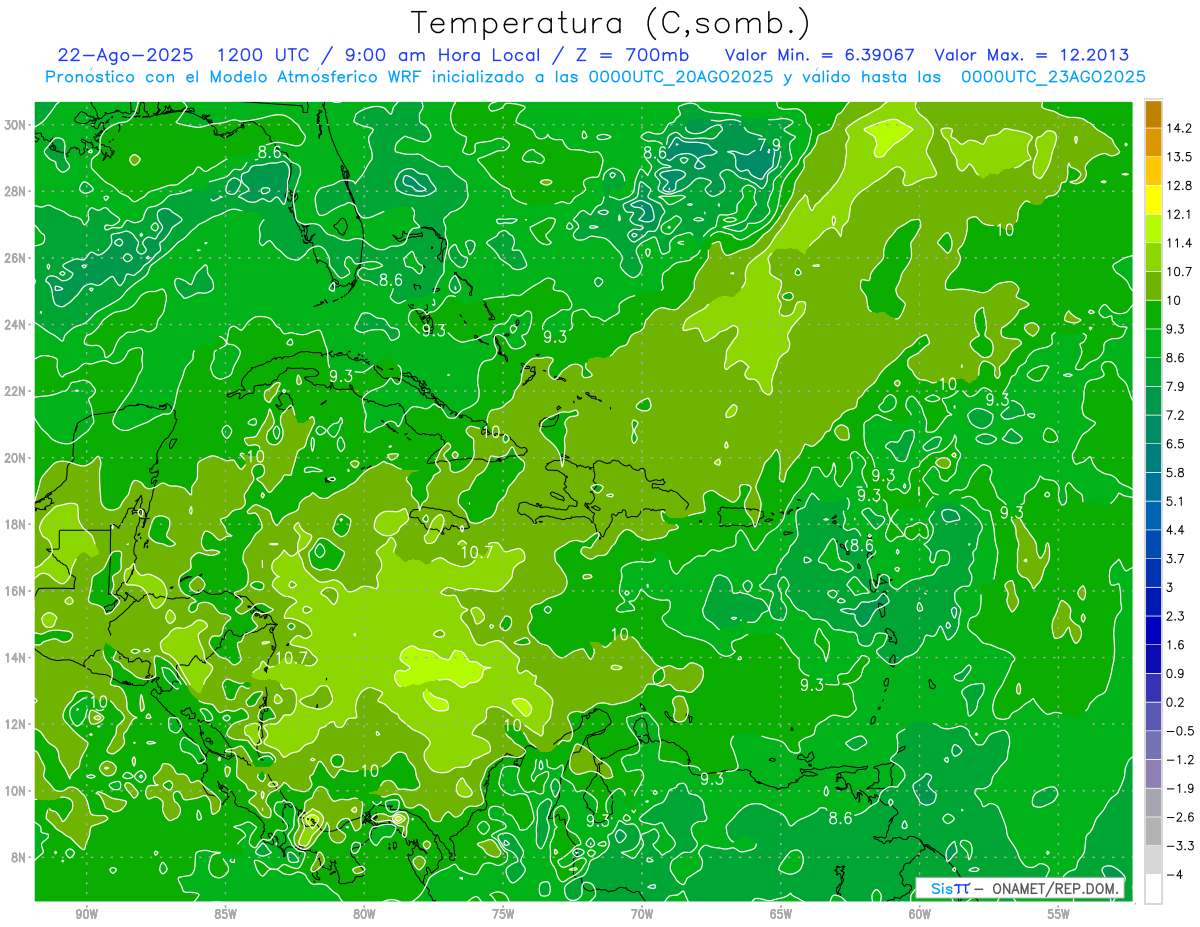Pick the white swatch below the -4 label

(x=1153, y=889)
